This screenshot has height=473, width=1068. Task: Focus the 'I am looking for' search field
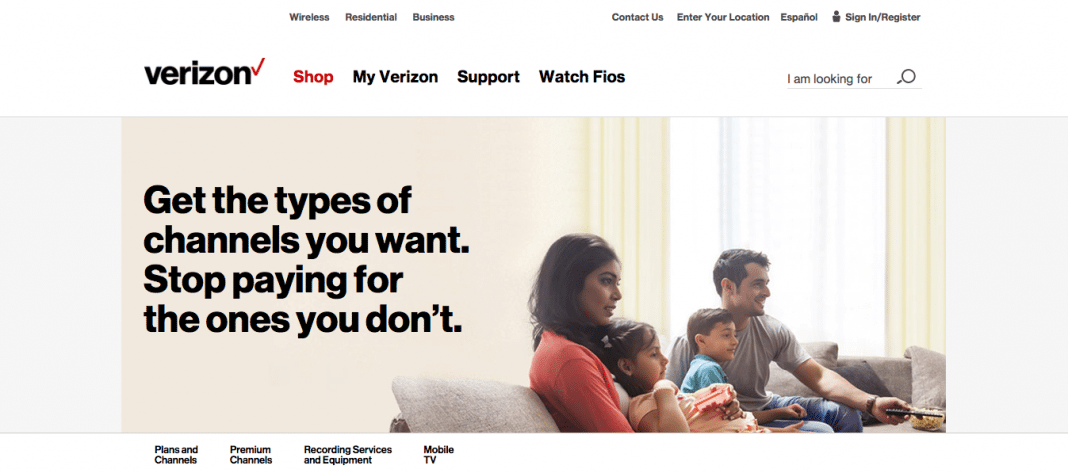(839, 79)
